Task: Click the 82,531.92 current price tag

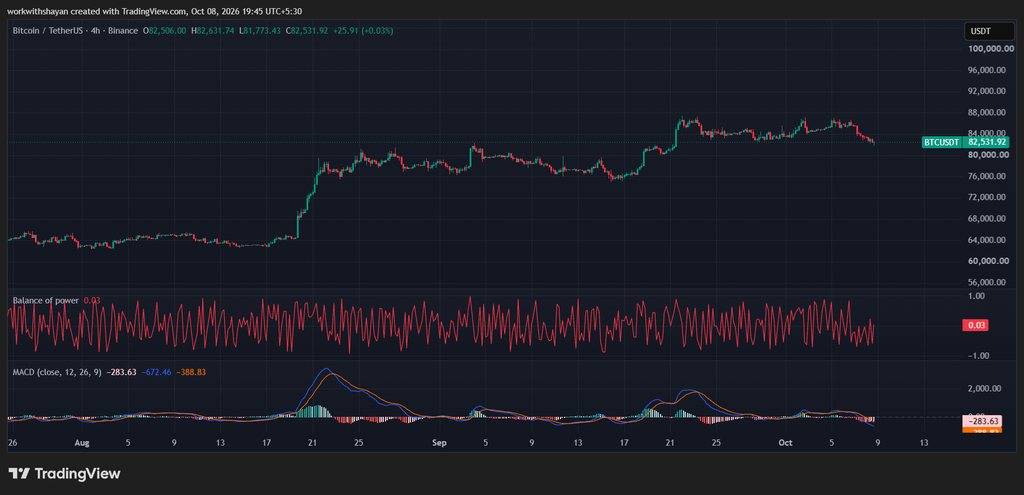Action: [987, 142]
